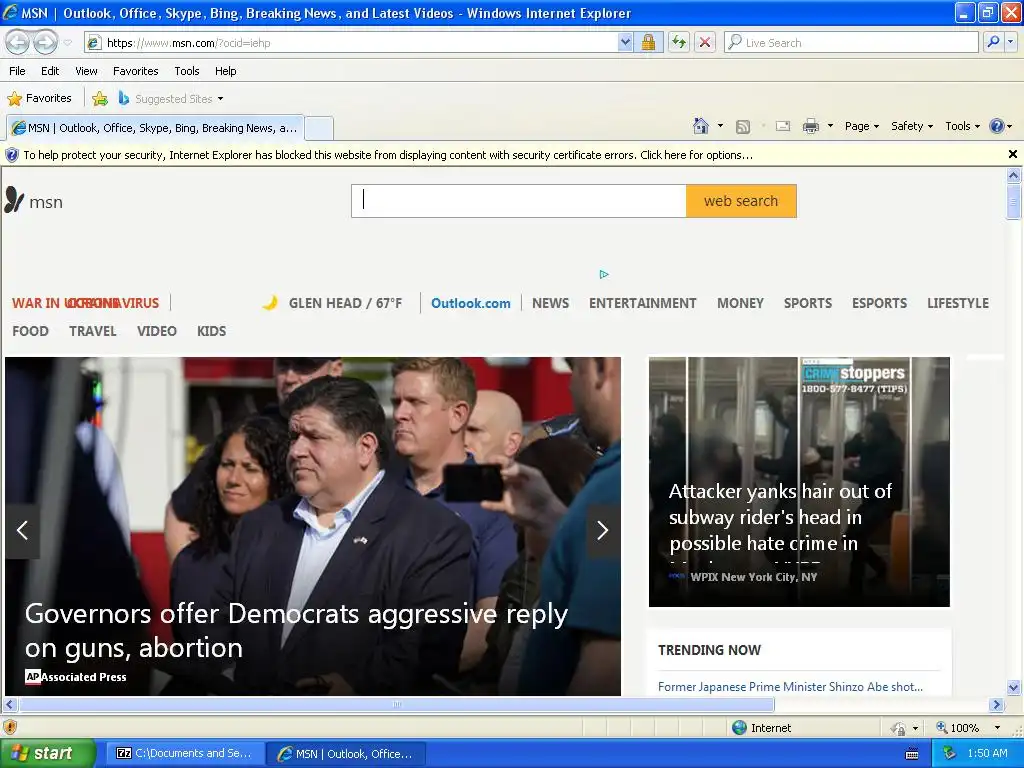Viewport: 1024px width, 768px height.
Task: Go to the ESPORTS section
Action: tap(879, 303)
